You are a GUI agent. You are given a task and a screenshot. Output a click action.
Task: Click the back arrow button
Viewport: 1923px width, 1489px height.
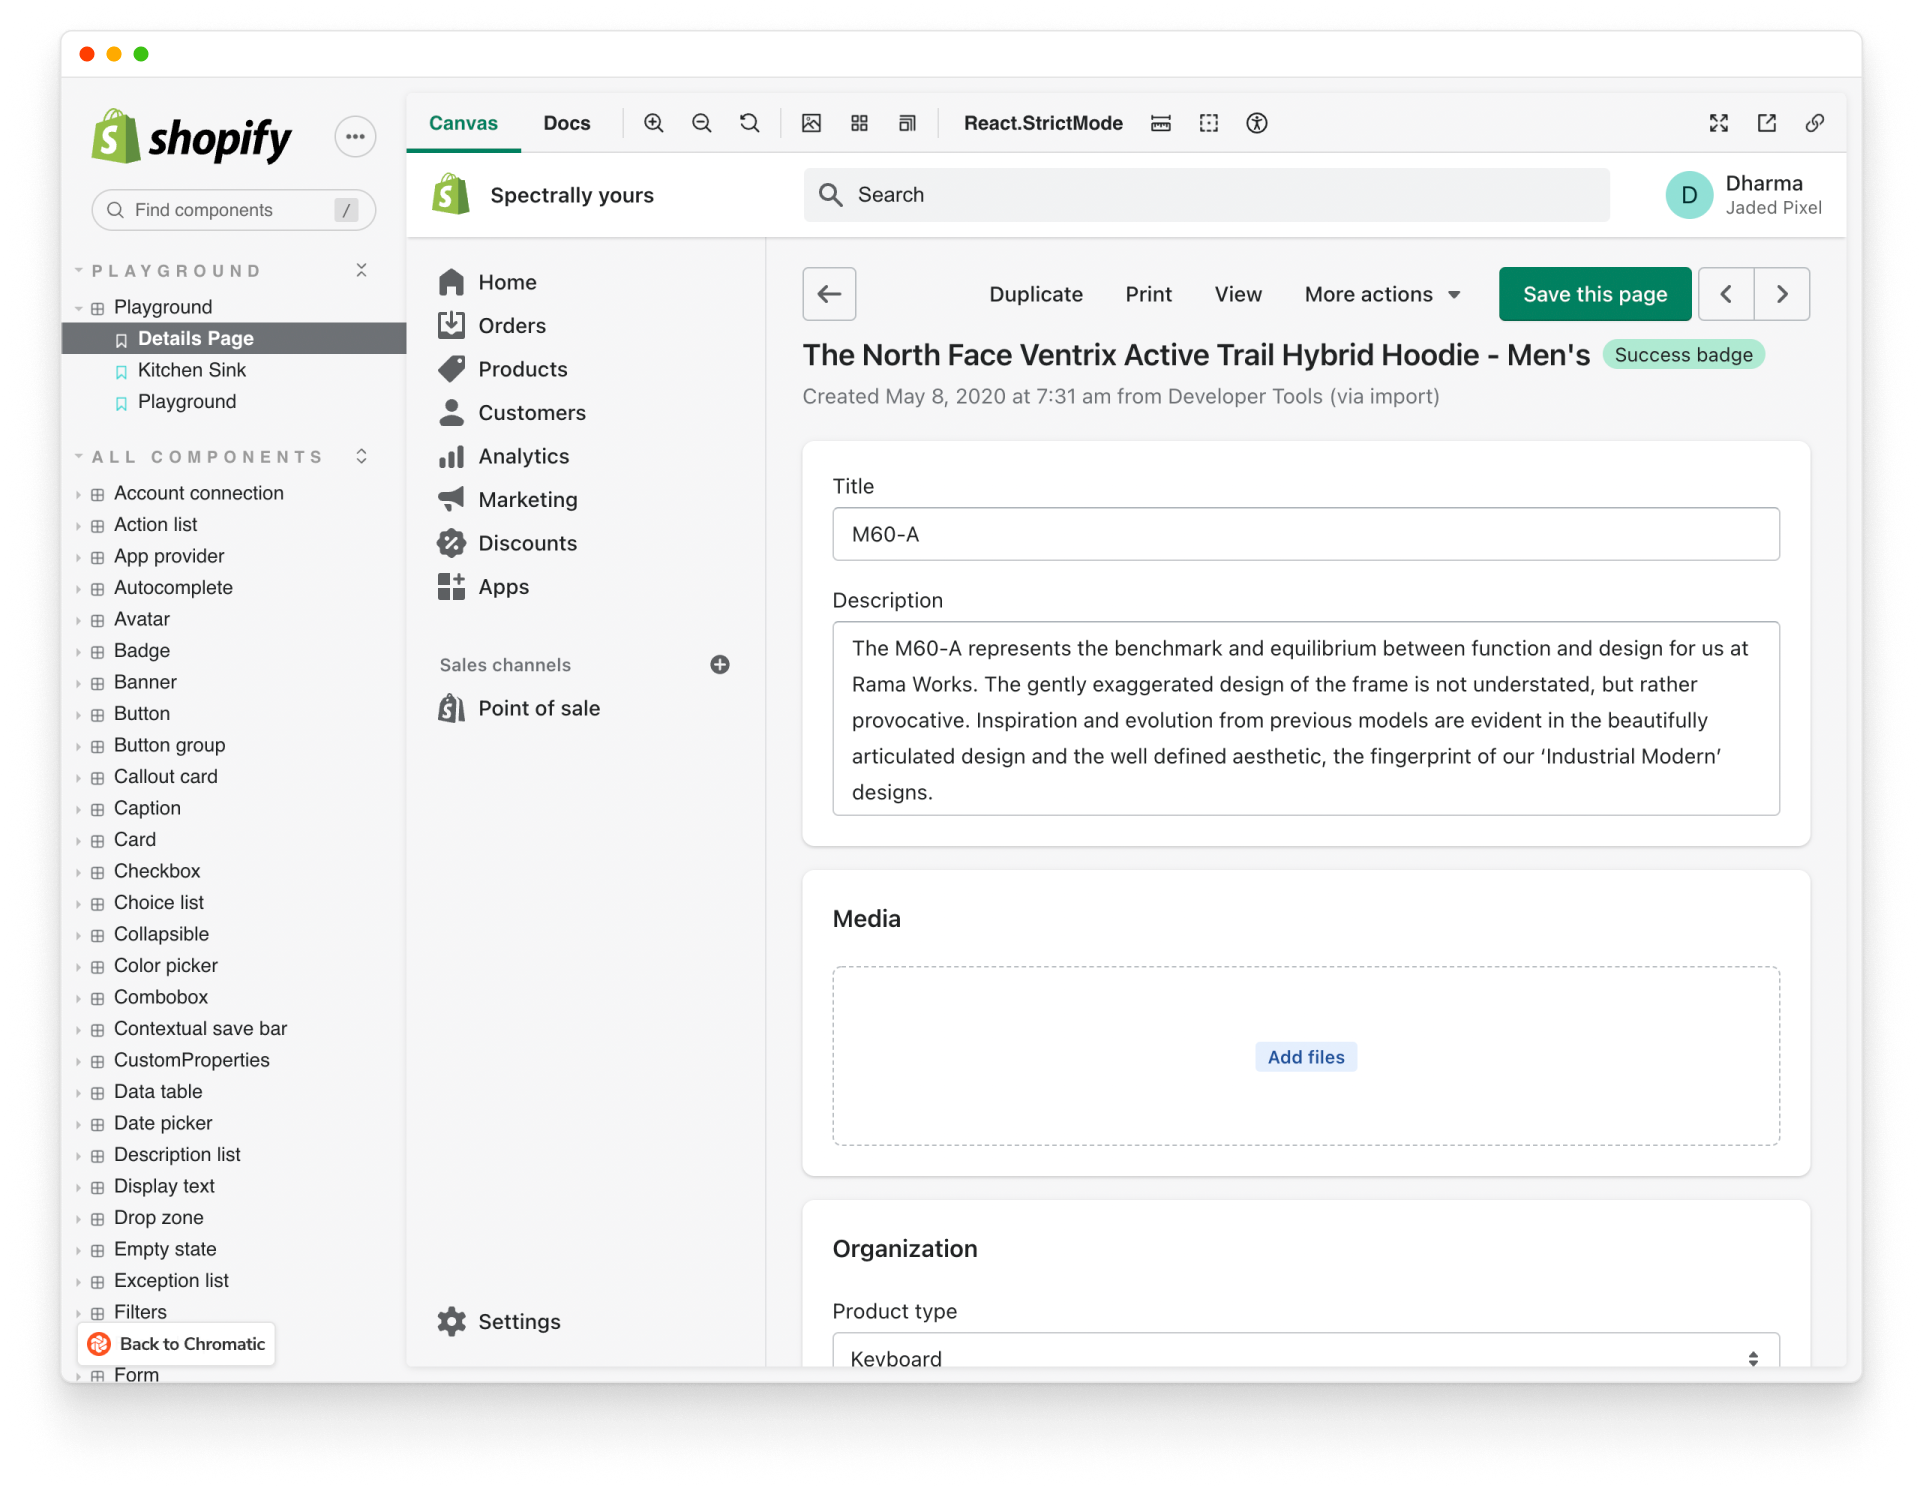click(x=829, y=294)
